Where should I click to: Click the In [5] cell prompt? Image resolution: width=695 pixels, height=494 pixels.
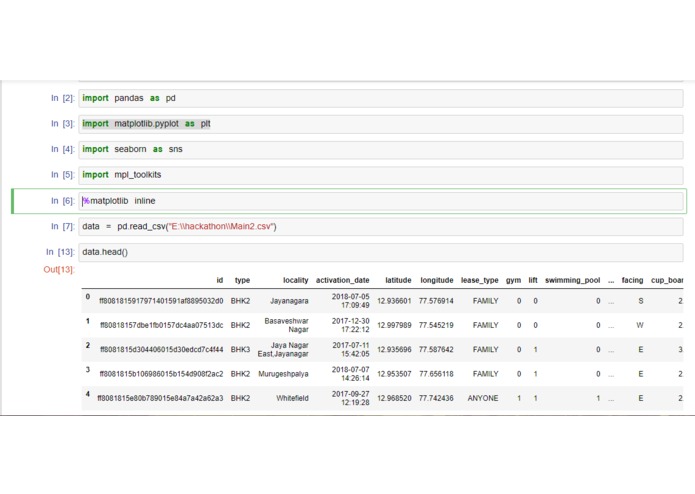[62, 175]
